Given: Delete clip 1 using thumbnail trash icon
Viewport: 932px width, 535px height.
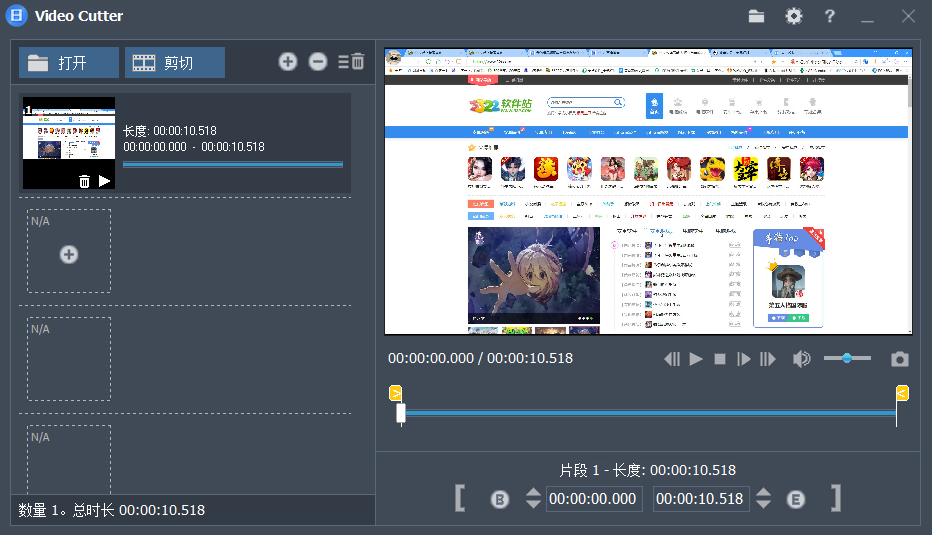Looking at the screenshot, I should pyautogui.click(x=84, y=181).
